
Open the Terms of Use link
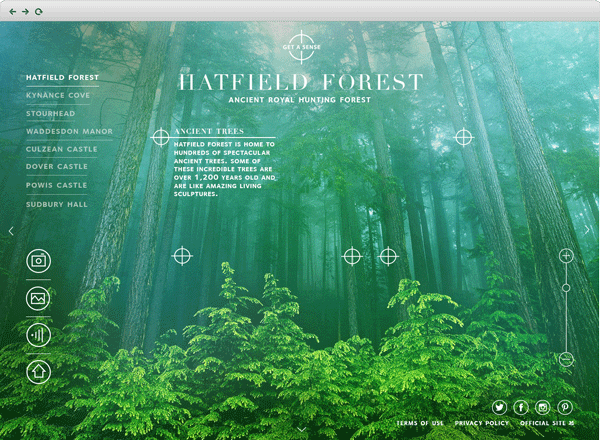[x=420, y=423]
